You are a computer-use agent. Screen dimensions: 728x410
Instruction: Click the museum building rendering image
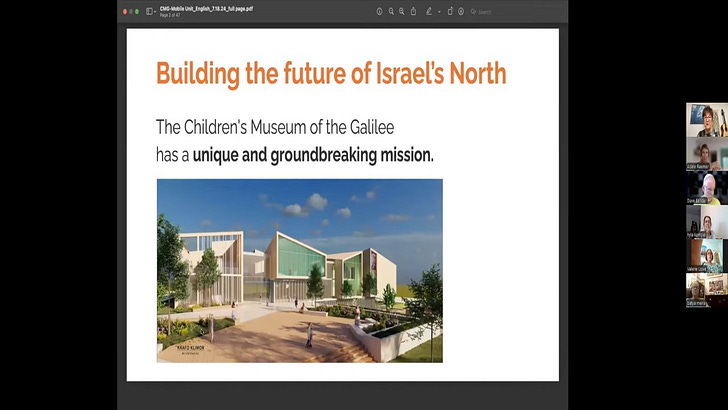[299, 271]
